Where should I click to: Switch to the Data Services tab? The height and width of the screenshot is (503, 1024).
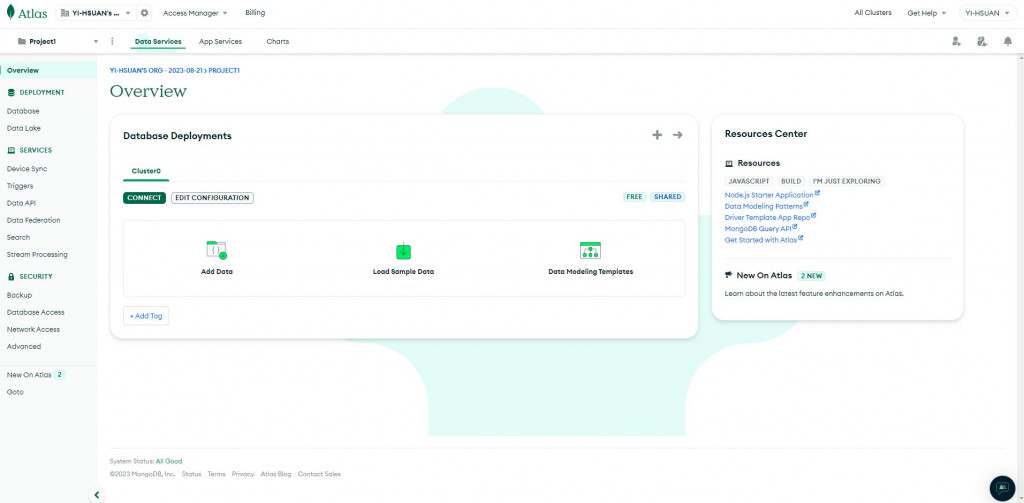158,41
